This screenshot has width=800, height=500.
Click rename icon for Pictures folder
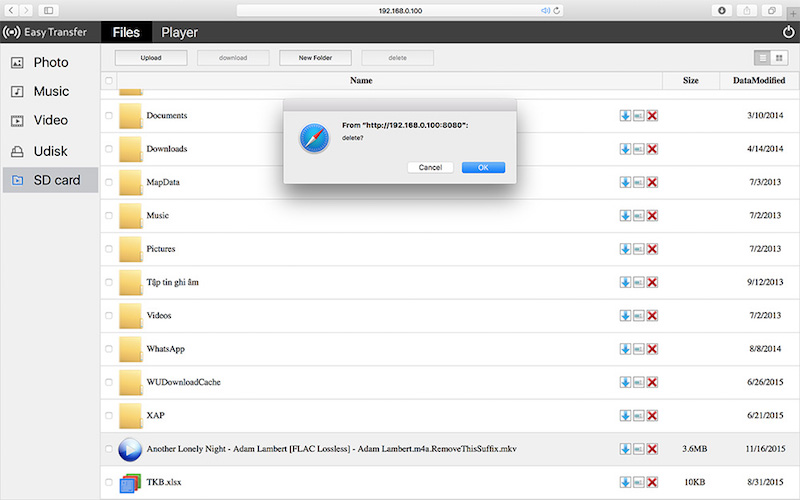tap(639, 249)
